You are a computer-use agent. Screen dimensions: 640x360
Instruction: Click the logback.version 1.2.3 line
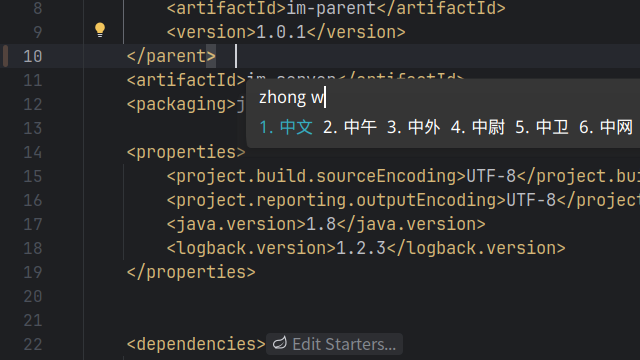point(366,248)
